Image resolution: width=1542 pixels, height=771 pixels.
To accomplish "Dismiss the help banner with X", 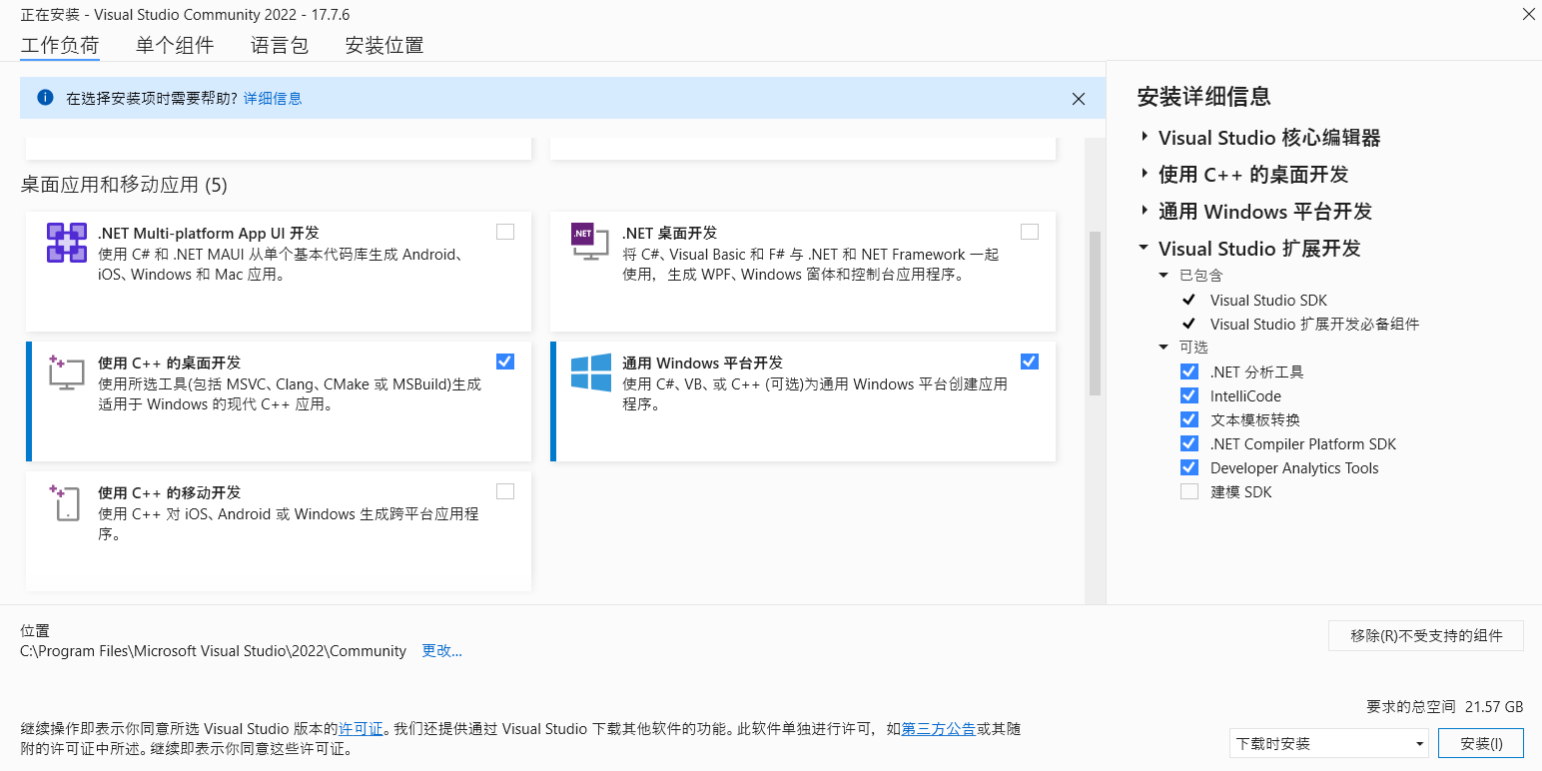I will click(1078, 99).
